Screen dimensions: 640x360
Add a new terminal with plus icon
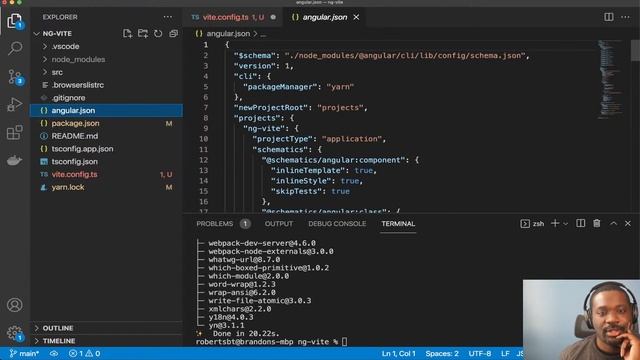point(555,223)
